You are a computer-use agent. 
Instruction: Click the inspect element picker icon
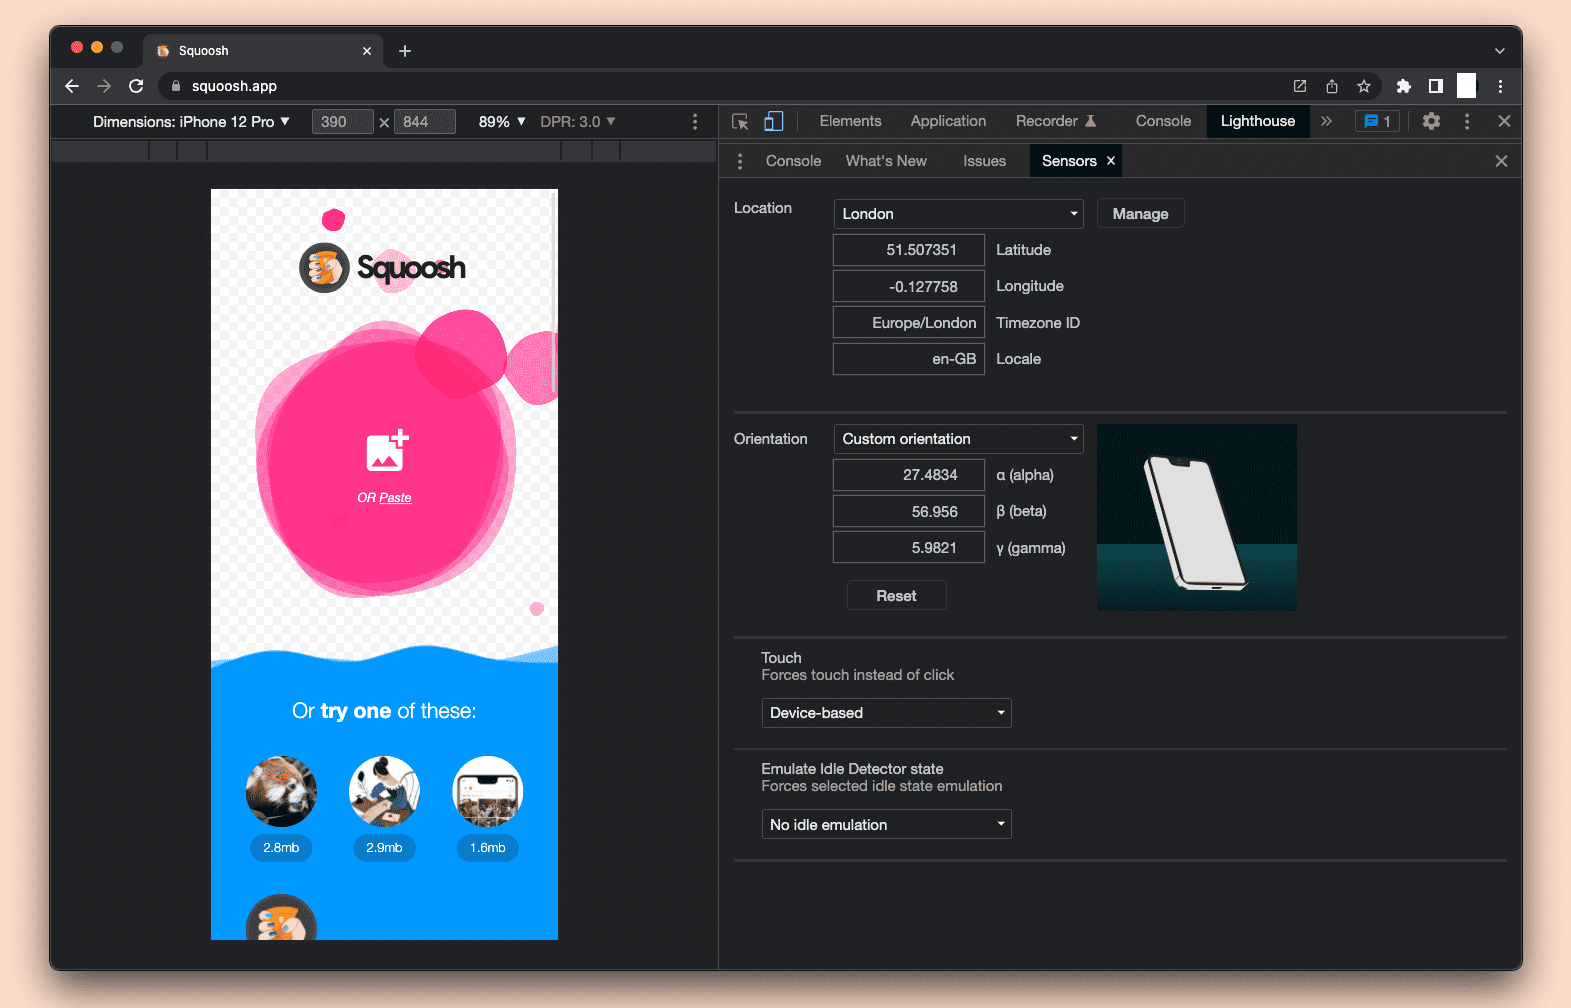tap(740, 122)
